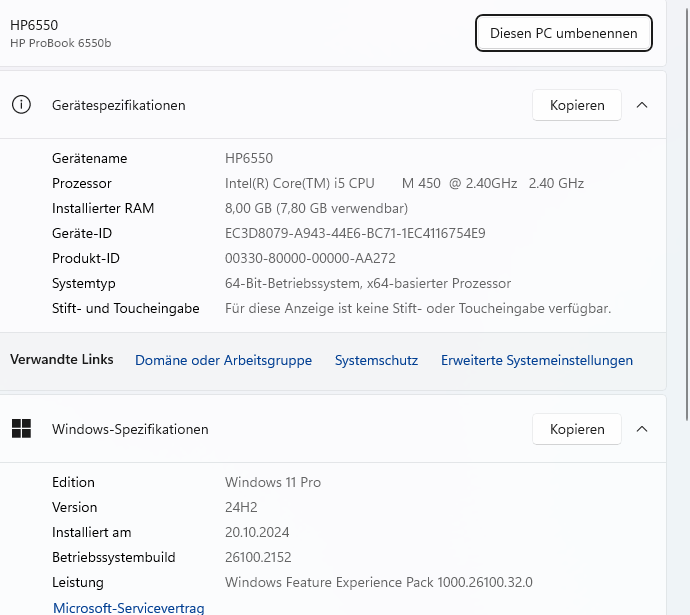Select the Produkt-ID value 00330-80000-00000-AA272
Image resolution: width=690 pixels, height=615 pixels.
pos(310,258)
